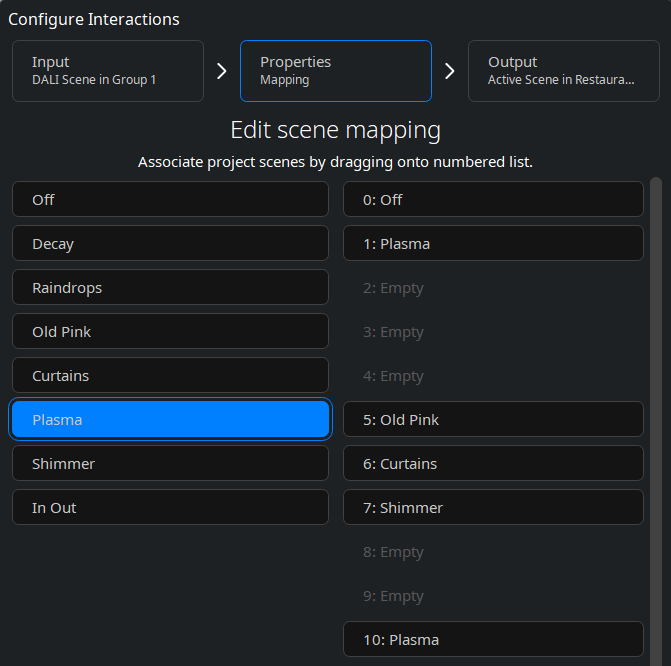Click the numbered list vertical scrollbar
Screen dimensions: 671x666
click(x=656, y=422)
